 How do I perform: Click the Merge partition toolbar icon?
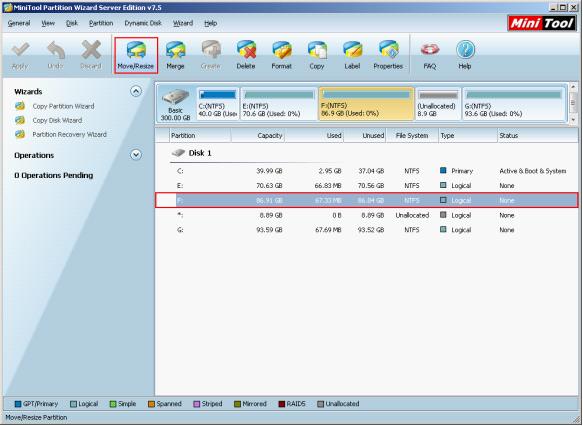[175, 50]
